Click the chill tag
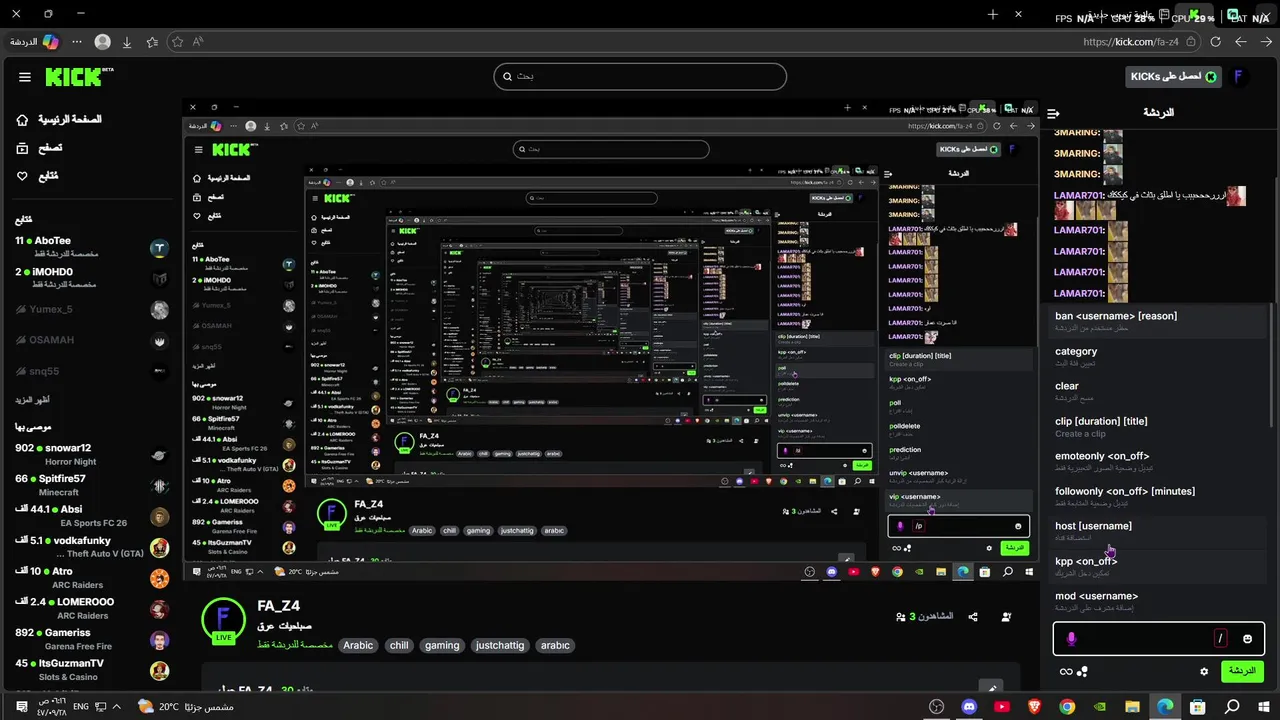1280x720 pixels. point(399,645)
